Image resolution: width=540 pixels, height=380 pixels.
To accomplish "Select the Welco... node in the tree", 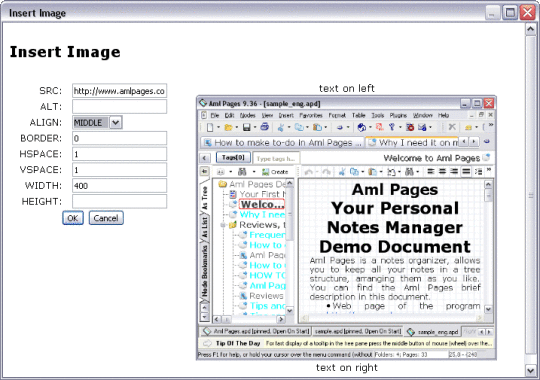I will point(262,204).
